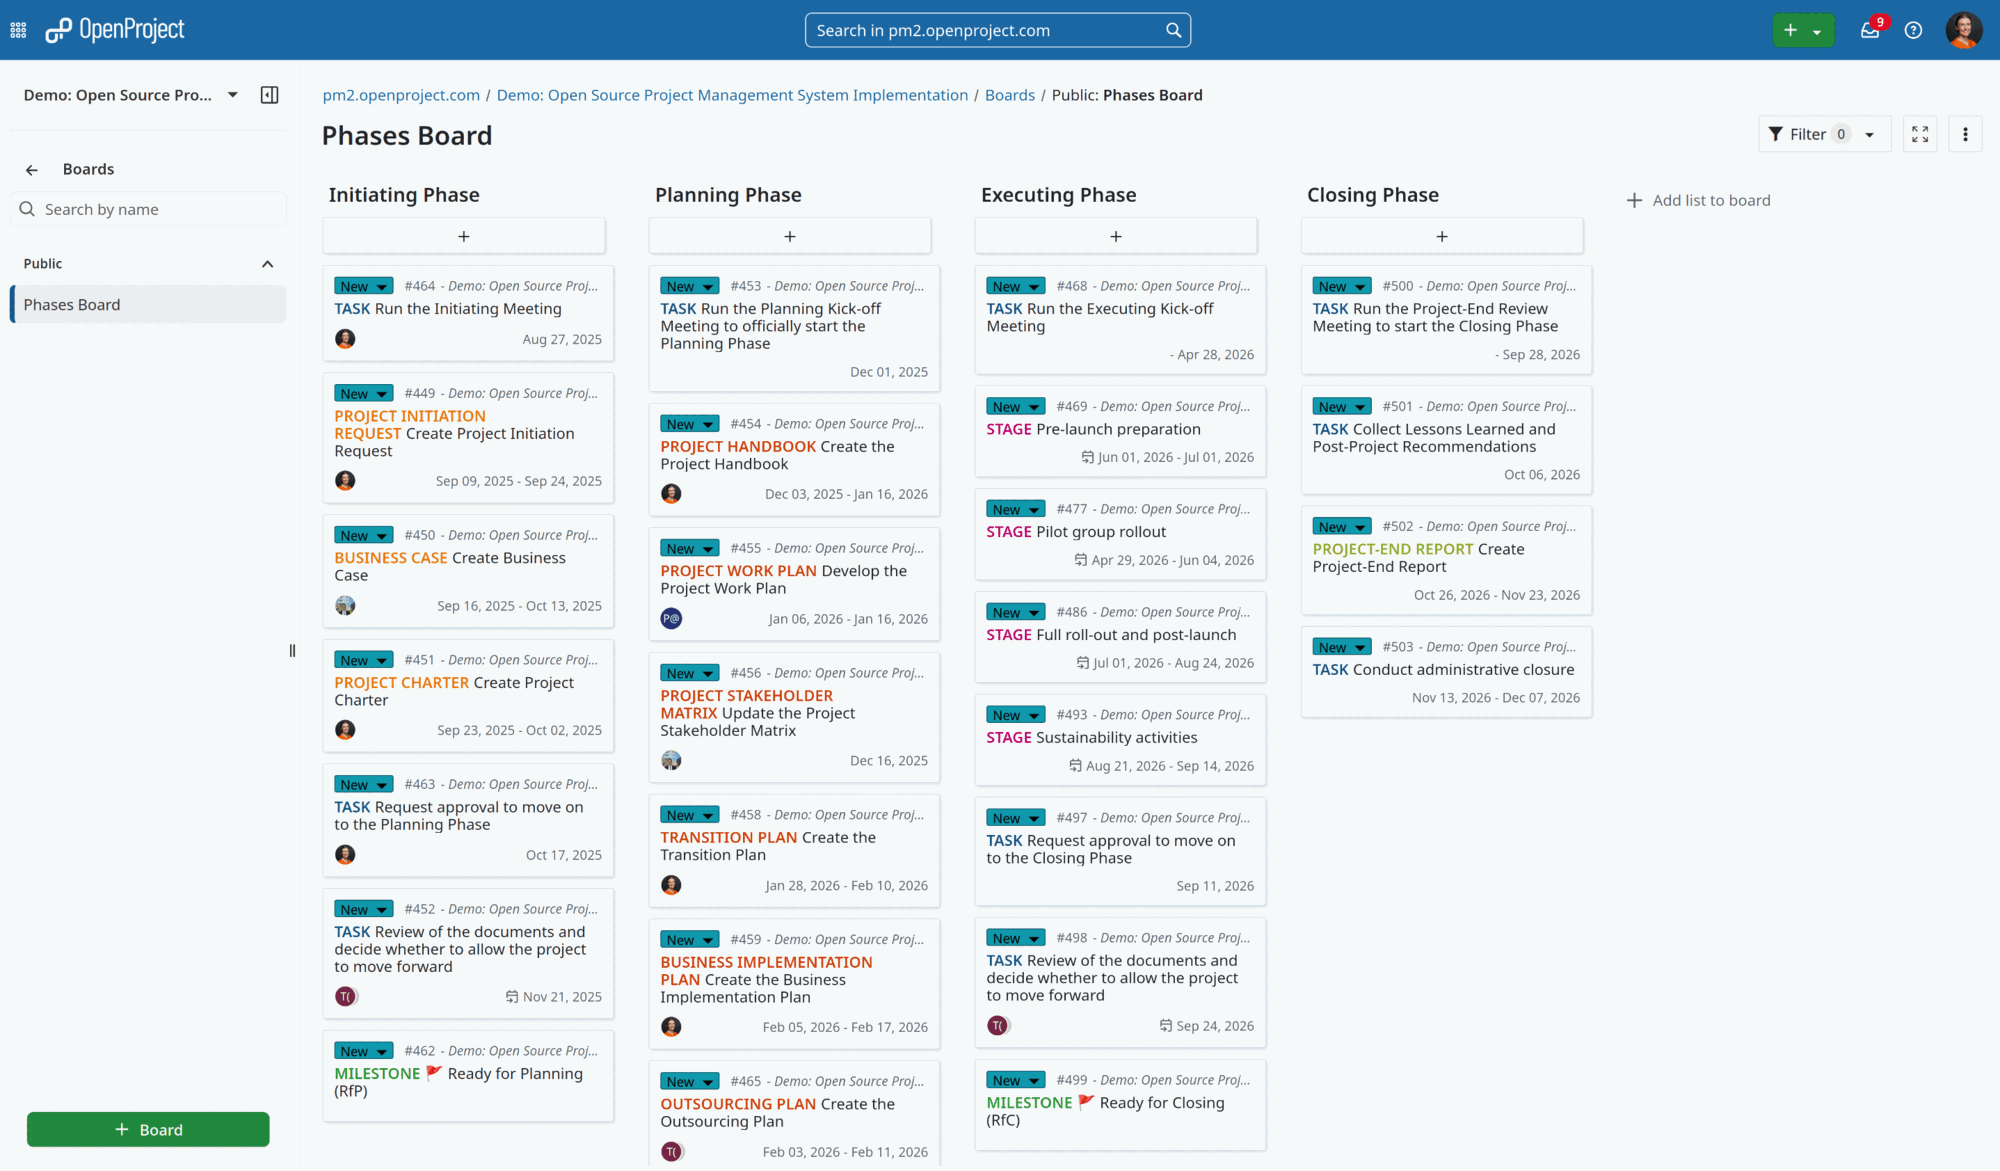Collapse the Public boards section
The image size is (2000, 1171).
point(267,263)
